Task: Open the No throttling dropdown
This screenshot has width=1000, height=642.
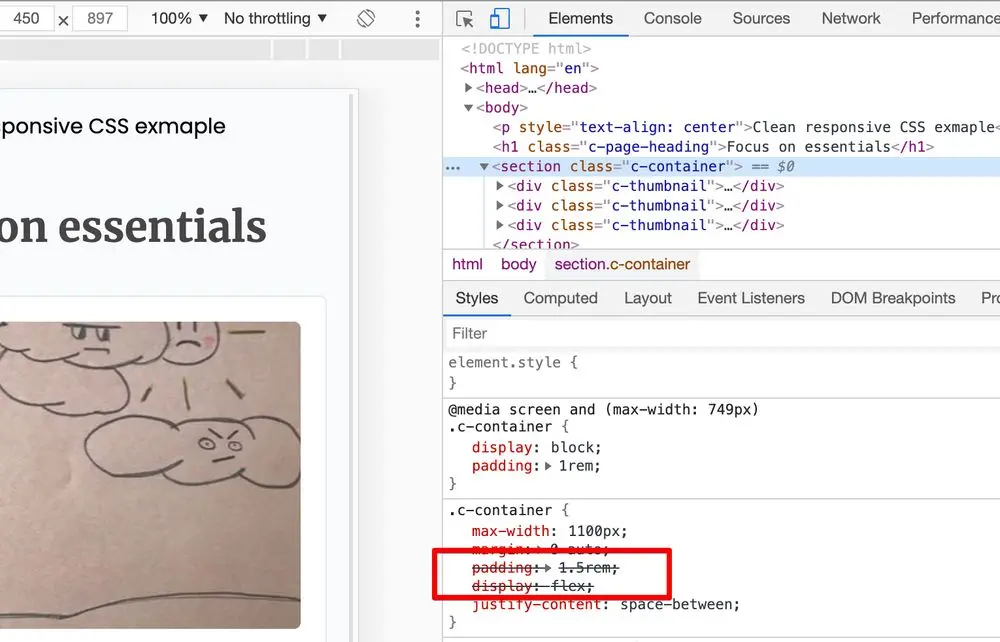Action: coord(270,18)
